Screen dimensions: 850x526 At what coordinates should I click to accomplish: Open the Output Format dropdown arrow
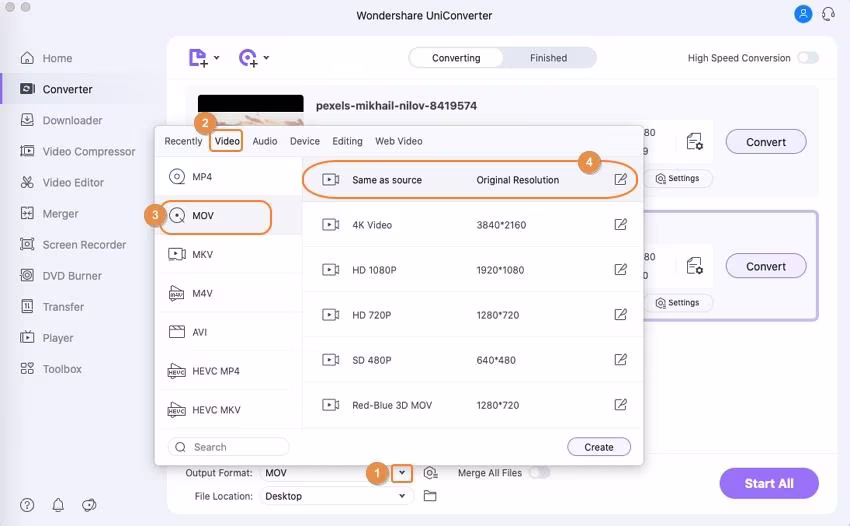point(402,473)
